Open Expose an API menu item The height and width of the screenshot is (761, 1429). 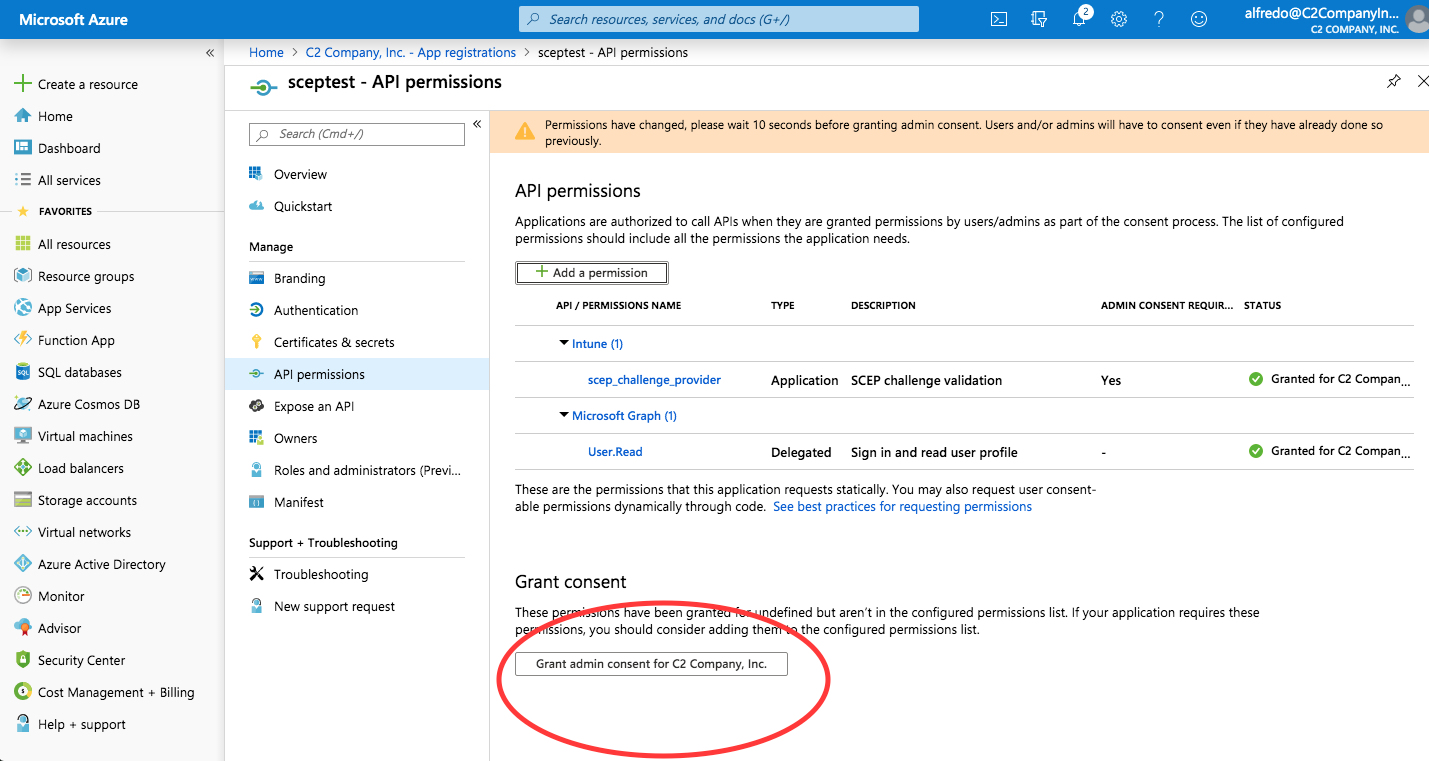[x=314, y=406]
